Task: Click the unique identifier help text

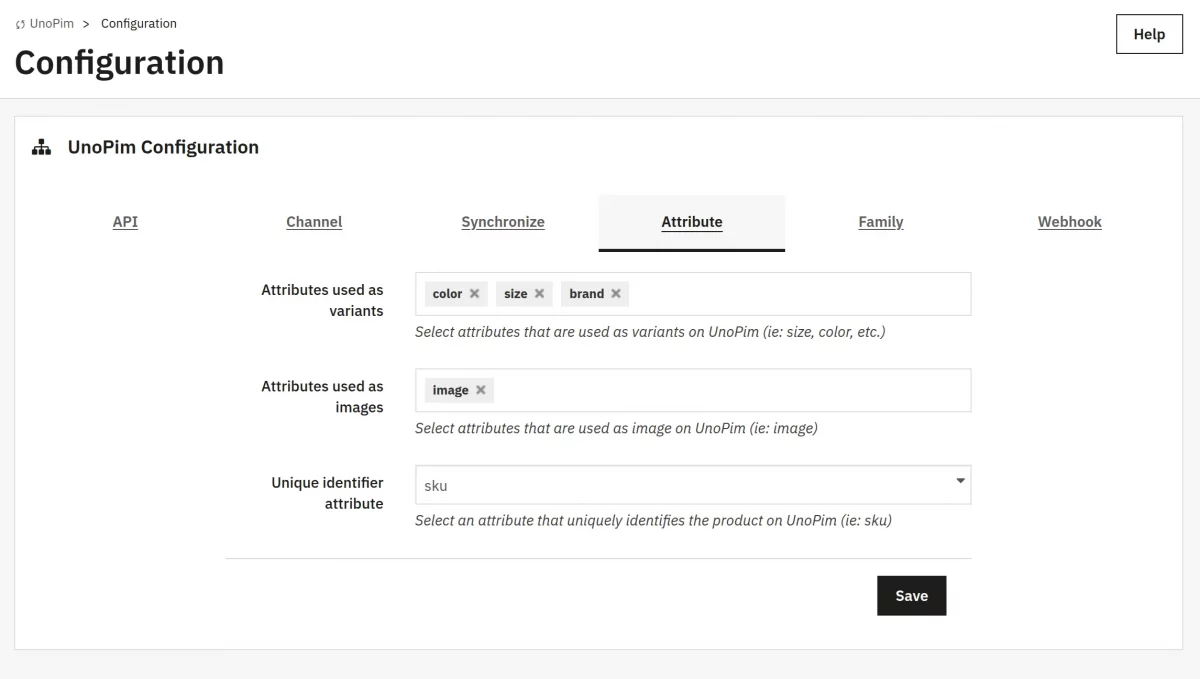Action: click(x=653, y=521)
